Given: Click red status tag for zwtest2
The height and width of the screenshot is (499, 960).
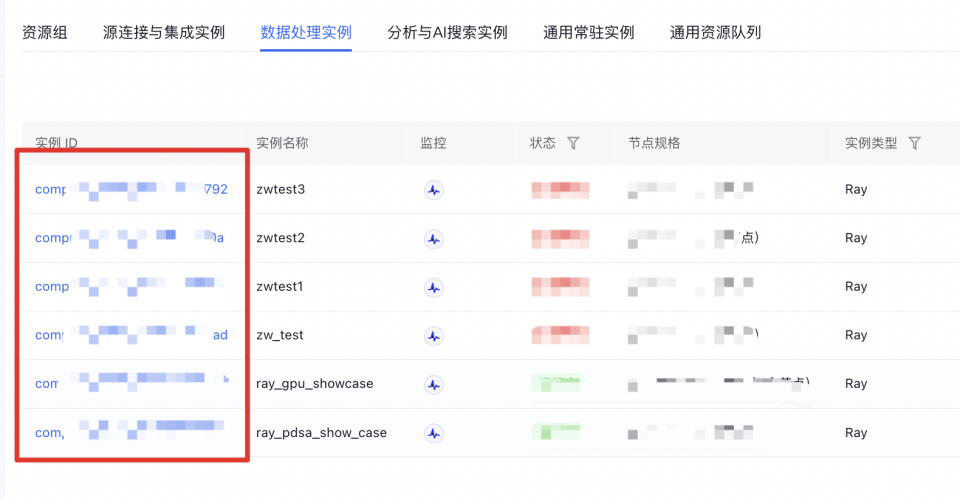Looking at the screenshot, I should [x=560, y=239].
